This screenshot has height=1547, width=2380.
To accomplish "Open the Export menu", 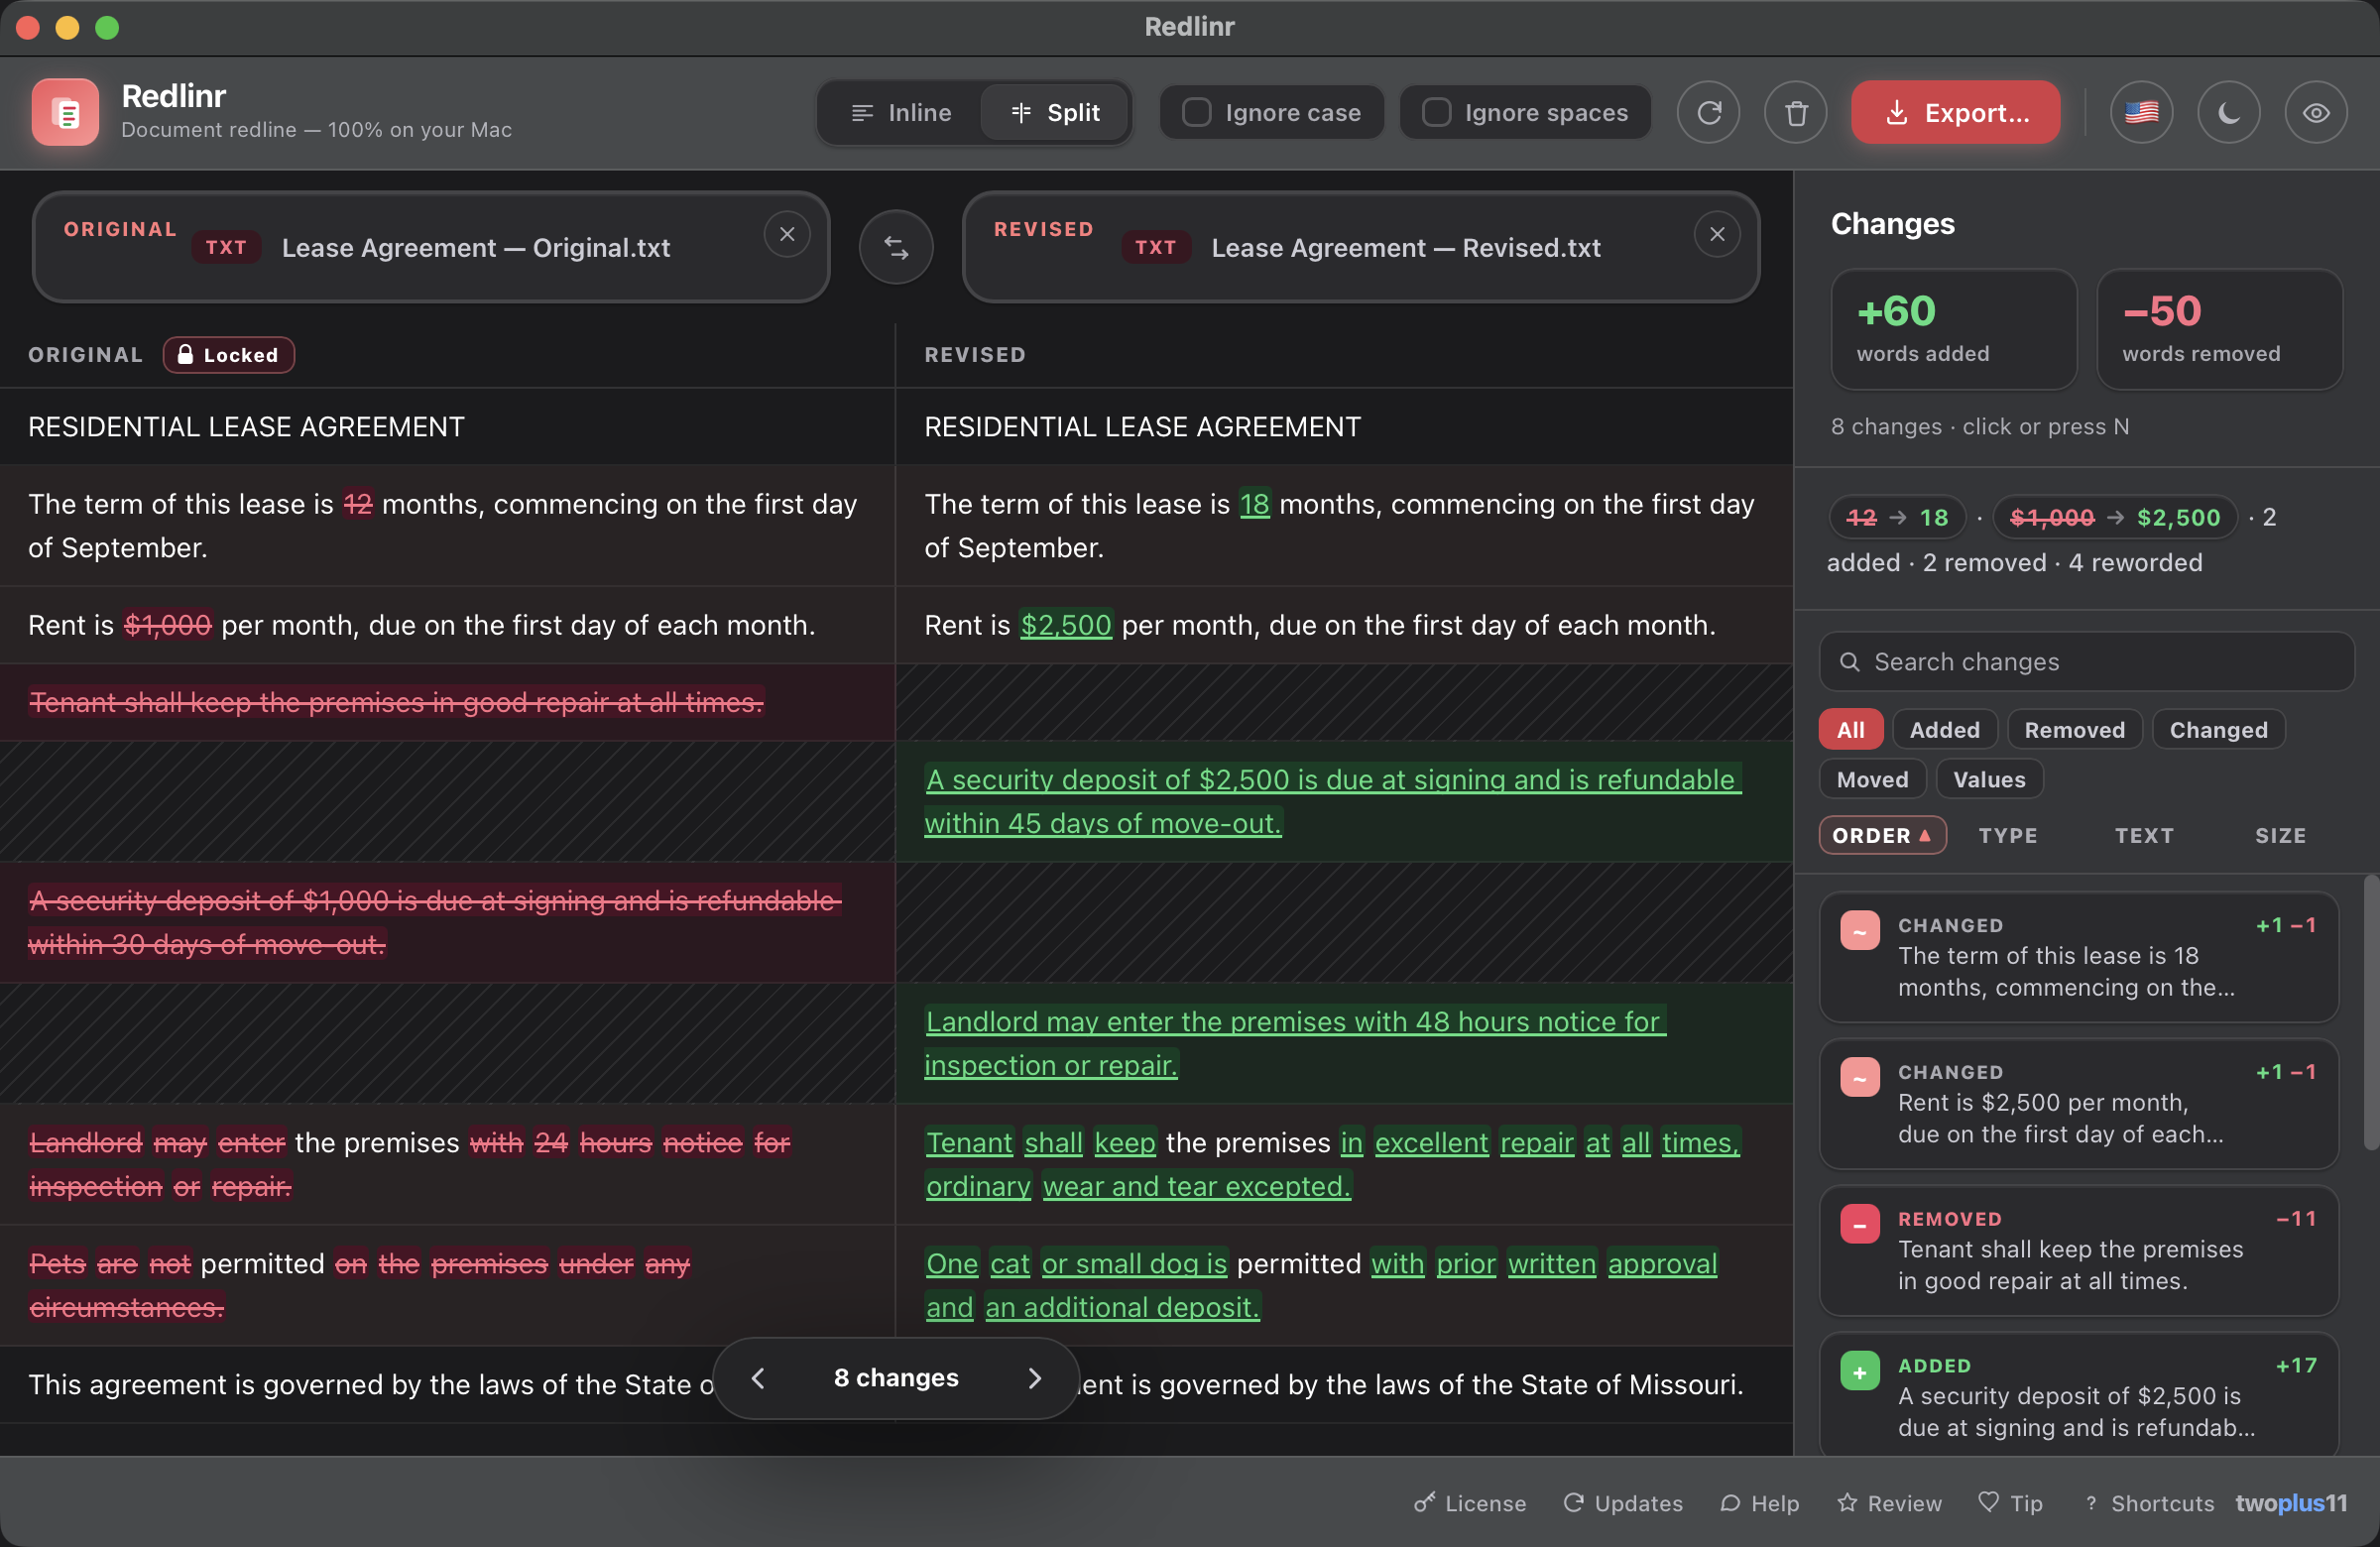I will pos(1956,113).
